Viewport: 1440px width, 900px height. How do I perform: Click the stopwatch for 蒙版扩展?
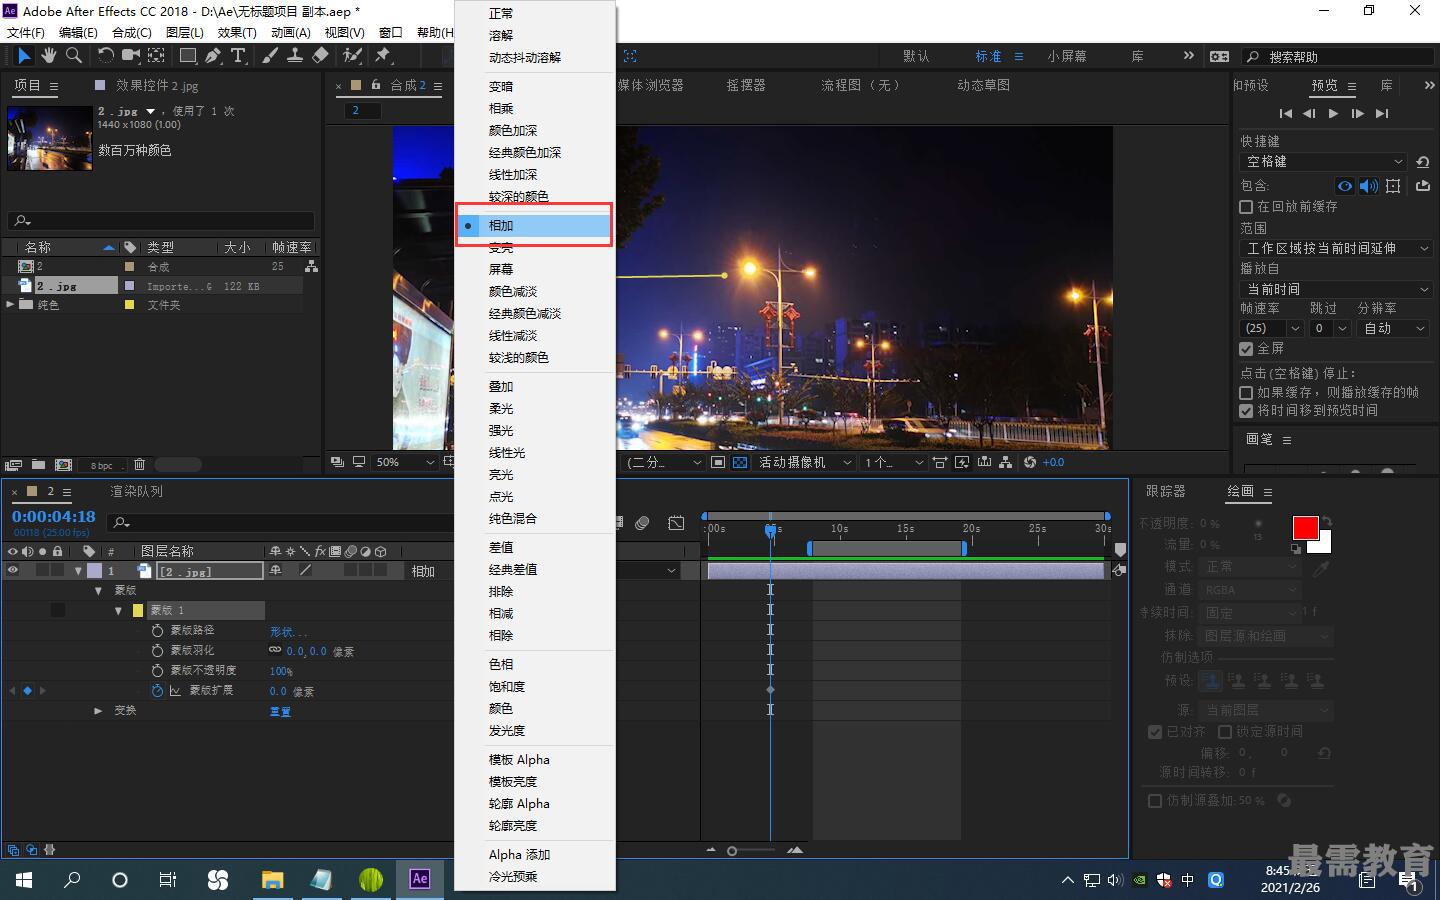point(157,691)
